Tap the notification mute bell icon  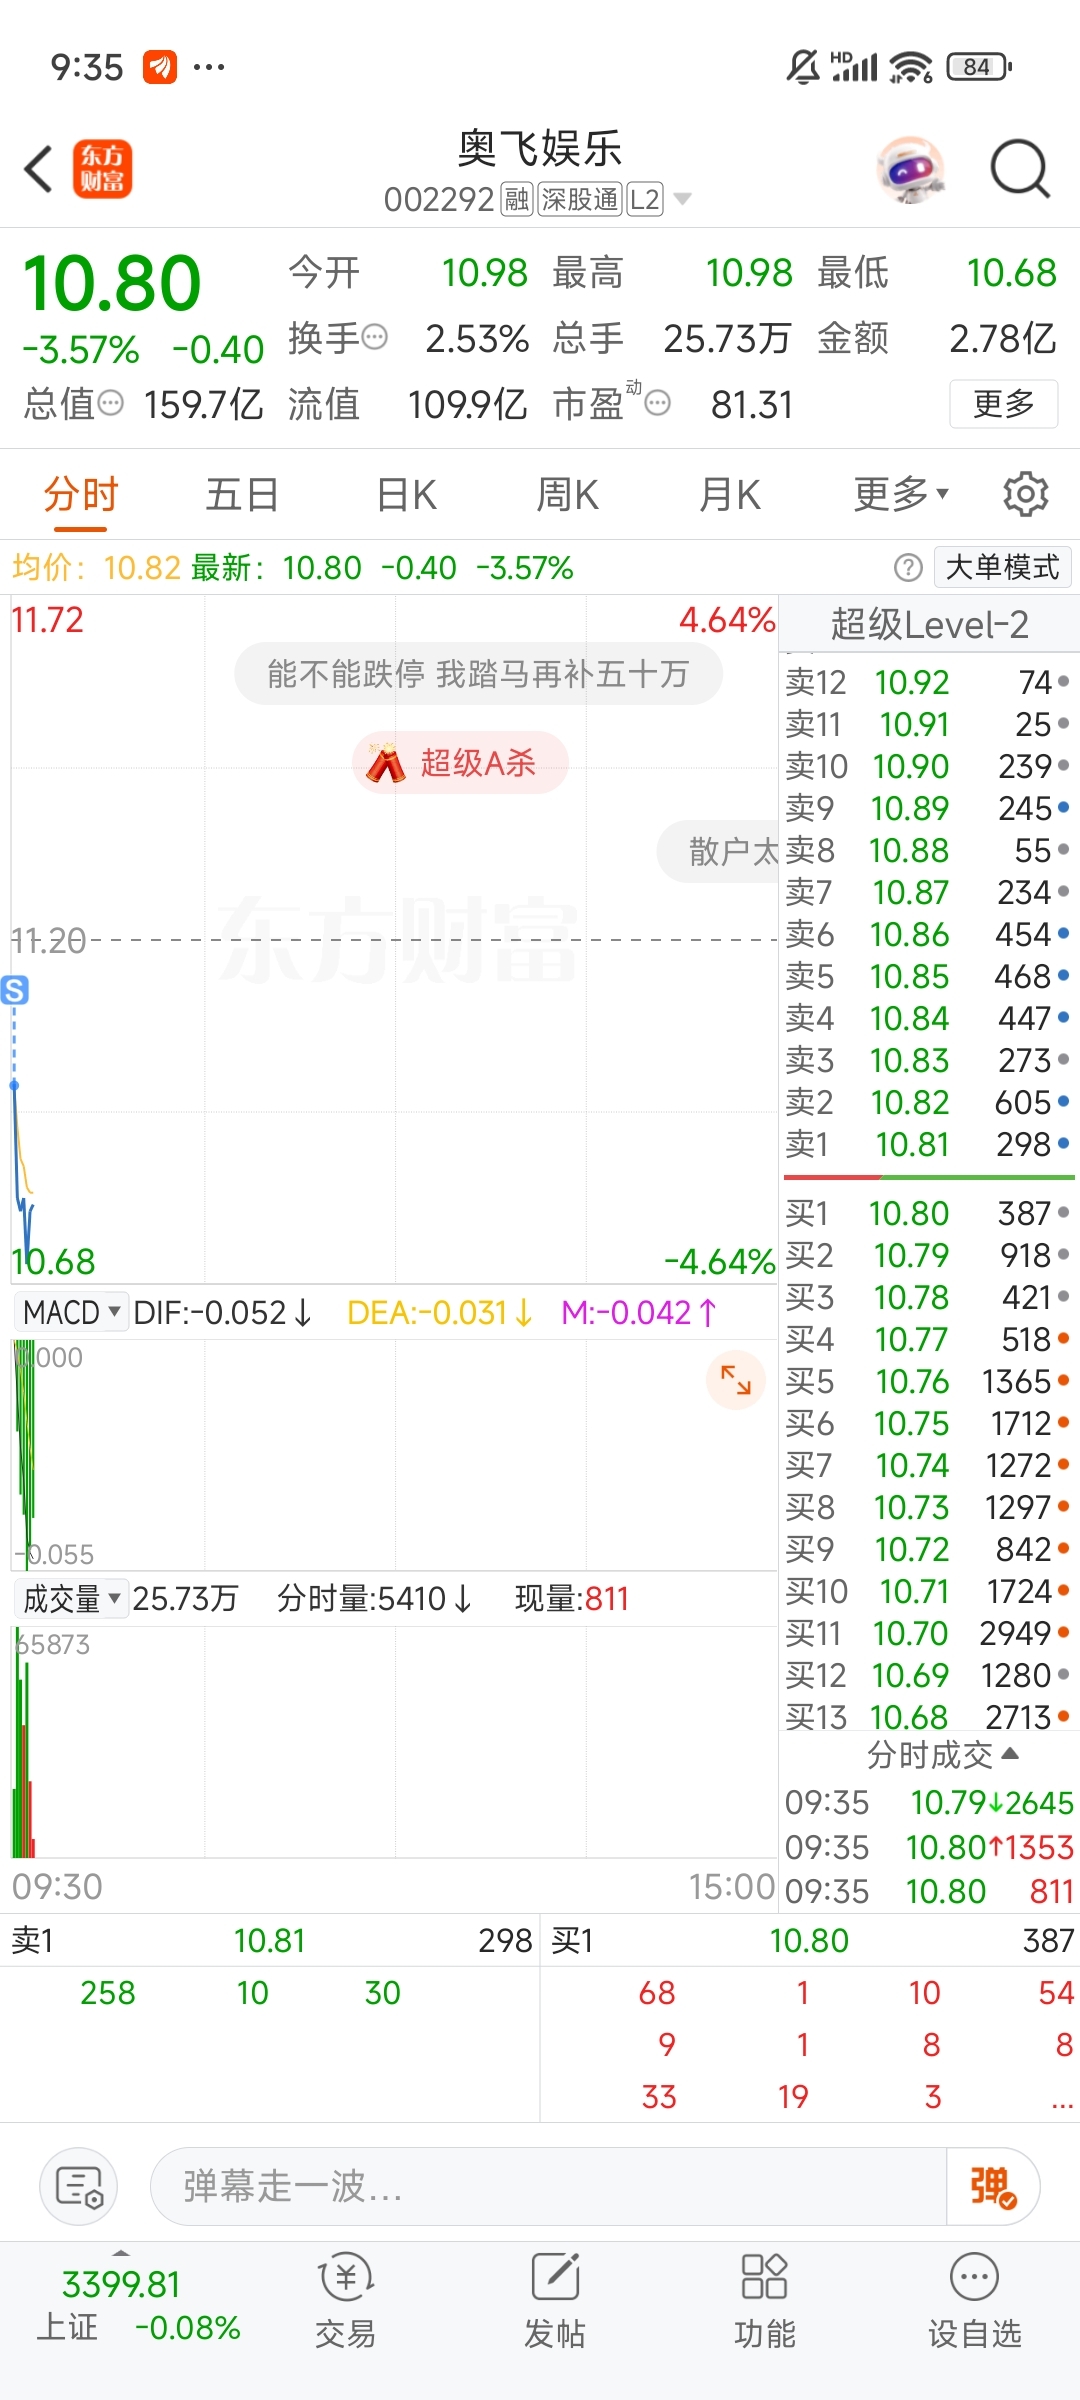coord(803,67)
